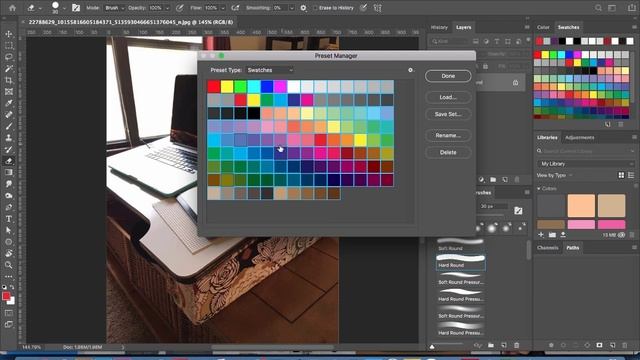Delete swatch with Swatches panel trash icon
Viewport: 640px width, 360px height.
(x=621, y=124)
